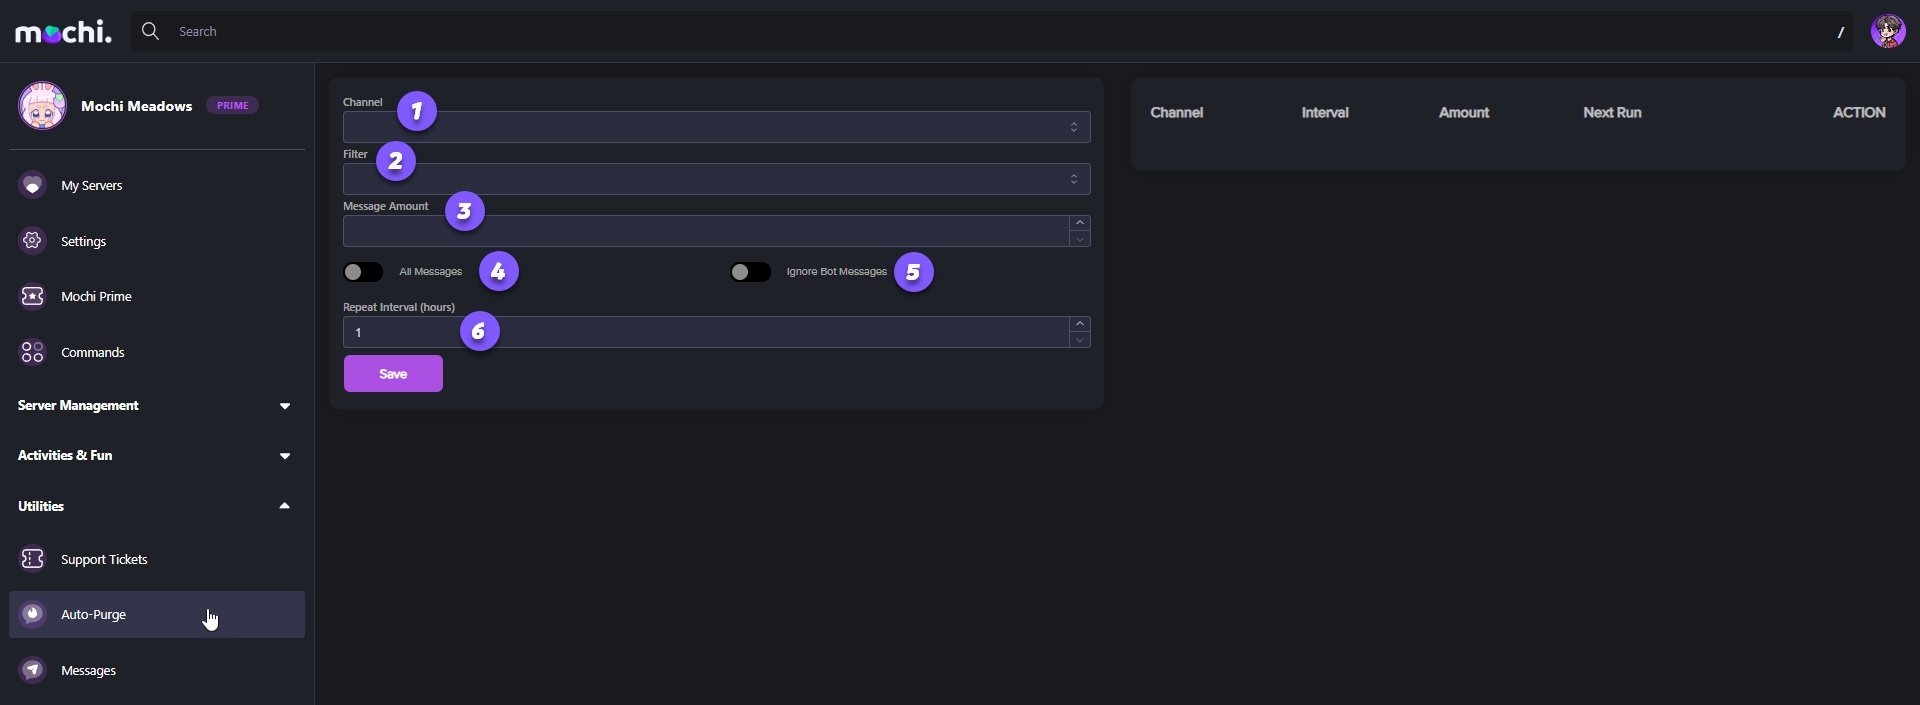This screenshot has width=1920, height=705.
Task: Click the Save button
Action: [x=393, y=374]
